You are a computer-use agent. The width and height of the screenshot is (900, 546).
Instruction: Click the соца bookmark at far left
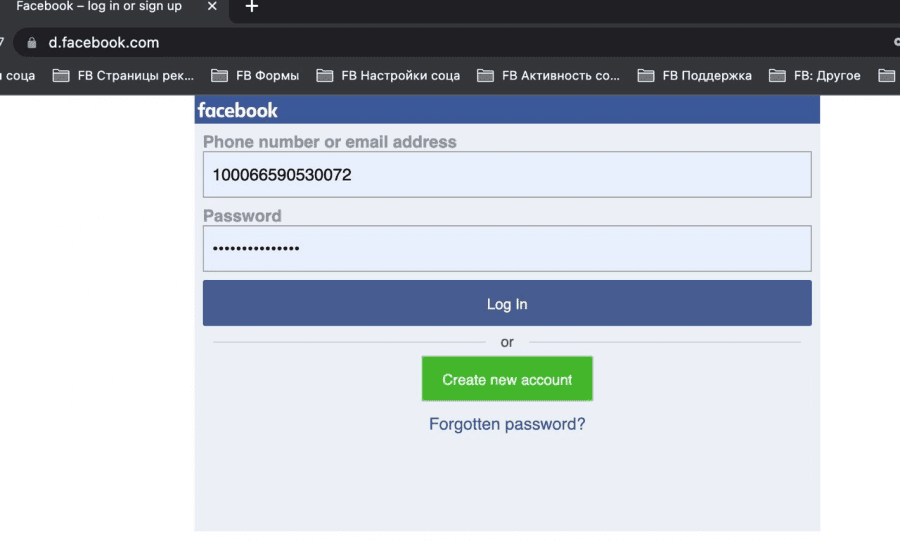click(18, 75)
